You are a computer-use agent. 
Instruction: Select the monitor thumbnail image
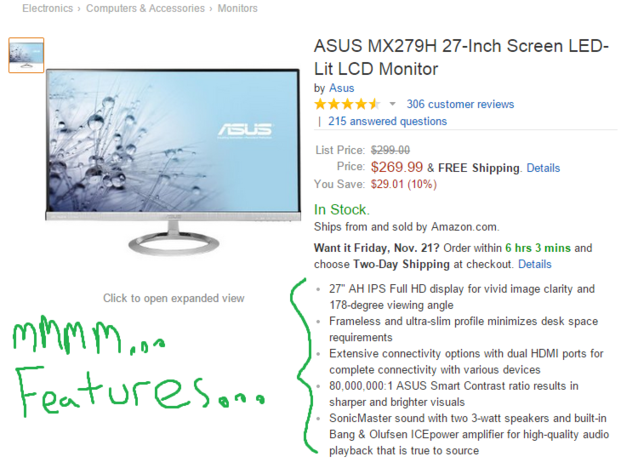point(26,55)
